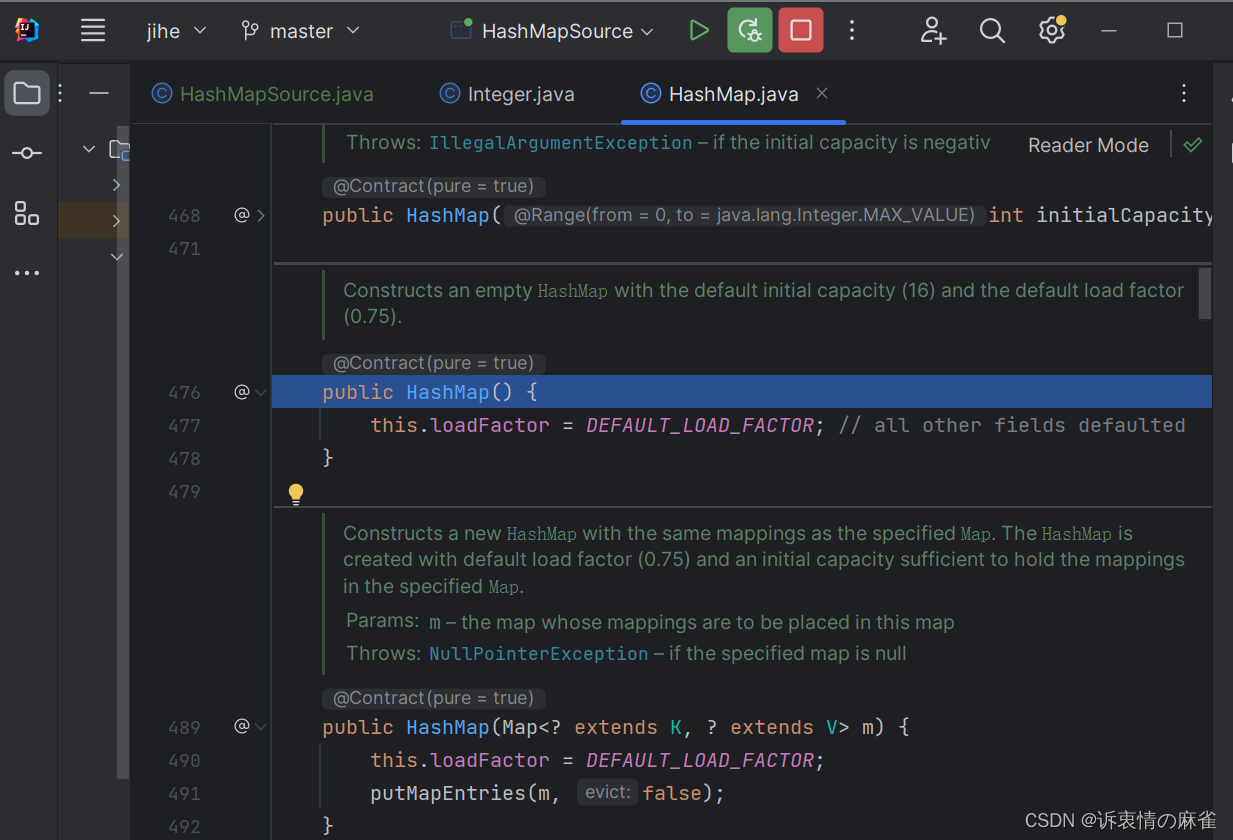Open the NullPointerException doc link
1233x840 pixels.
pos(538,654)
